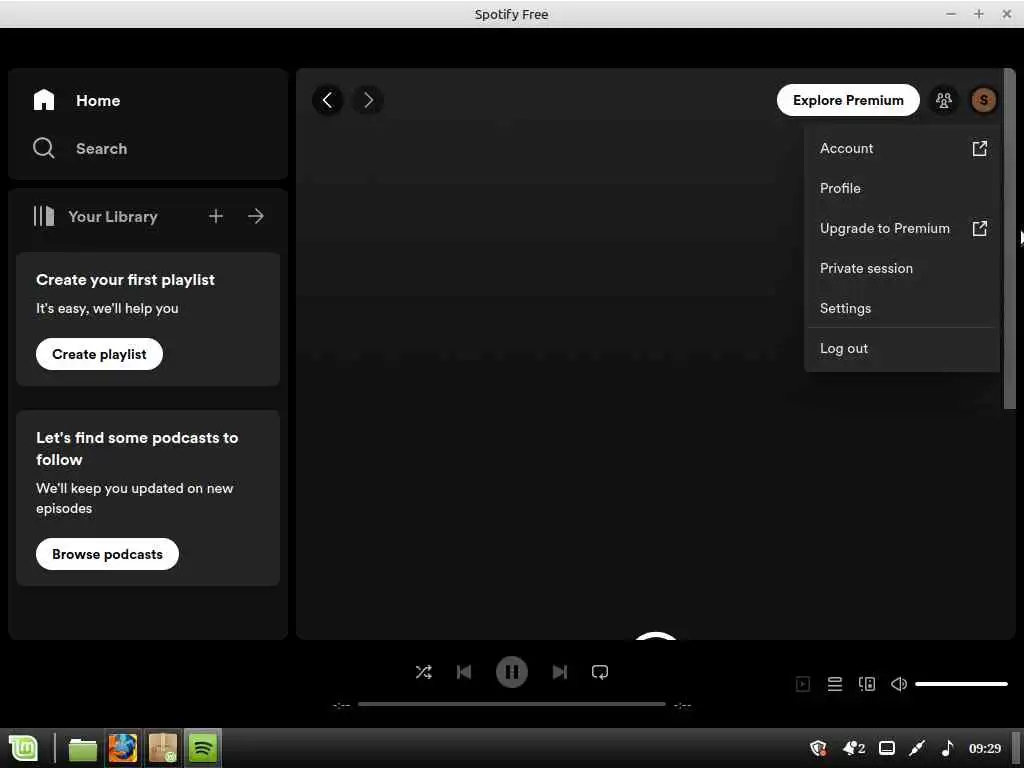Click the Spotify taskbar icon
Image resolution: width=1024 pixels, height=768 pixels.
point(202,748)
